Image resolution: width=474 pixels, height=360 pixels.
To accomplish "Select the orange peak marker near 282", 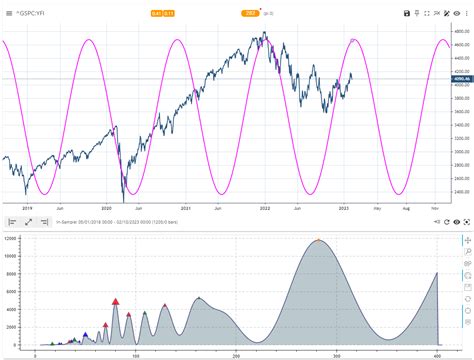I will (318, 240).
